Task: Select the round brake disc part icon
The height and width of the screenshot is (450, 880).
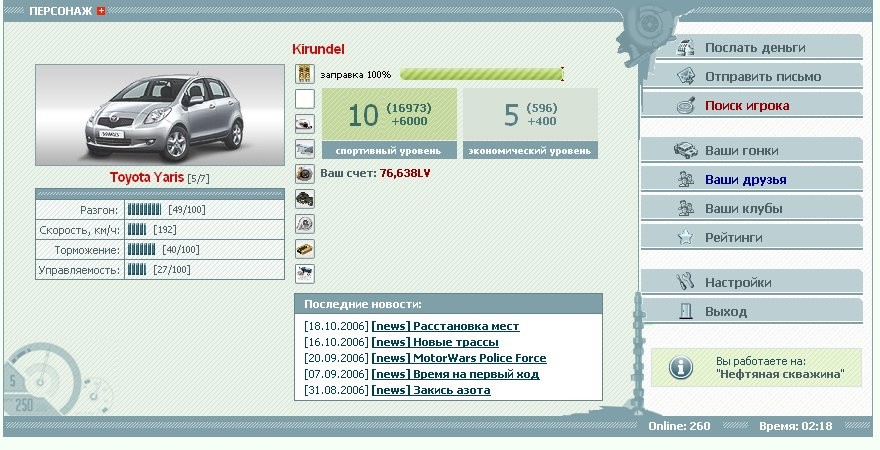Action: point(305,224)
